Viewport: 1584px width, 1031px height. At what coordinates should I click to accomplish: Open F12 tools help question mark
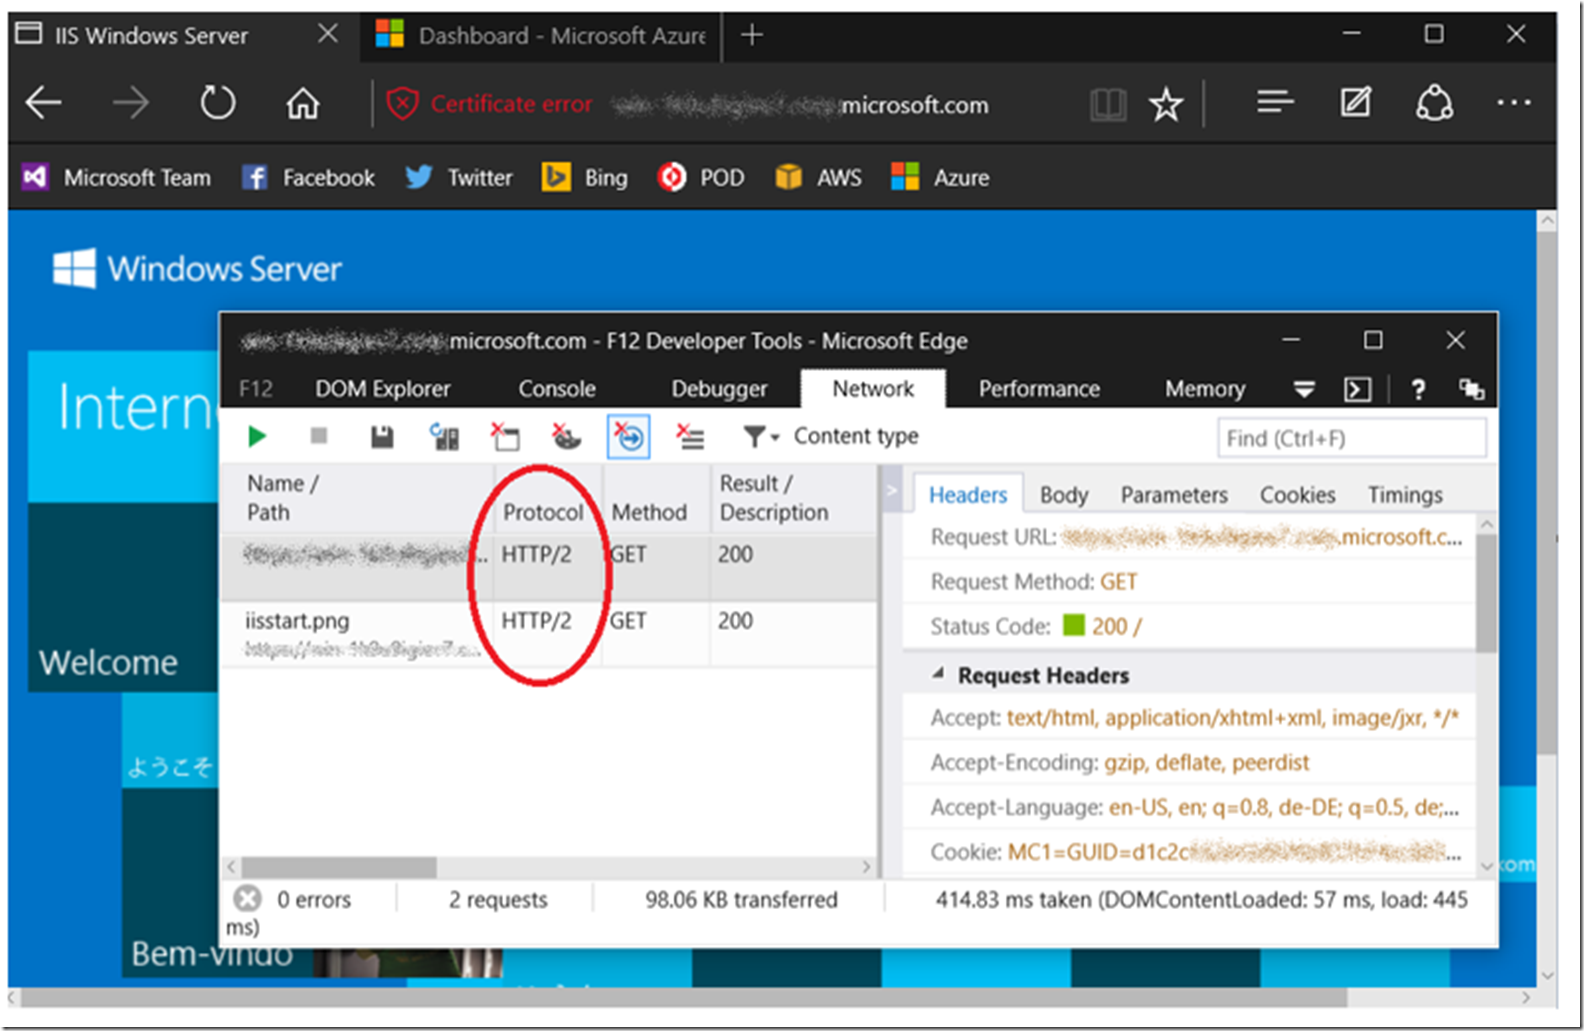1417,389
